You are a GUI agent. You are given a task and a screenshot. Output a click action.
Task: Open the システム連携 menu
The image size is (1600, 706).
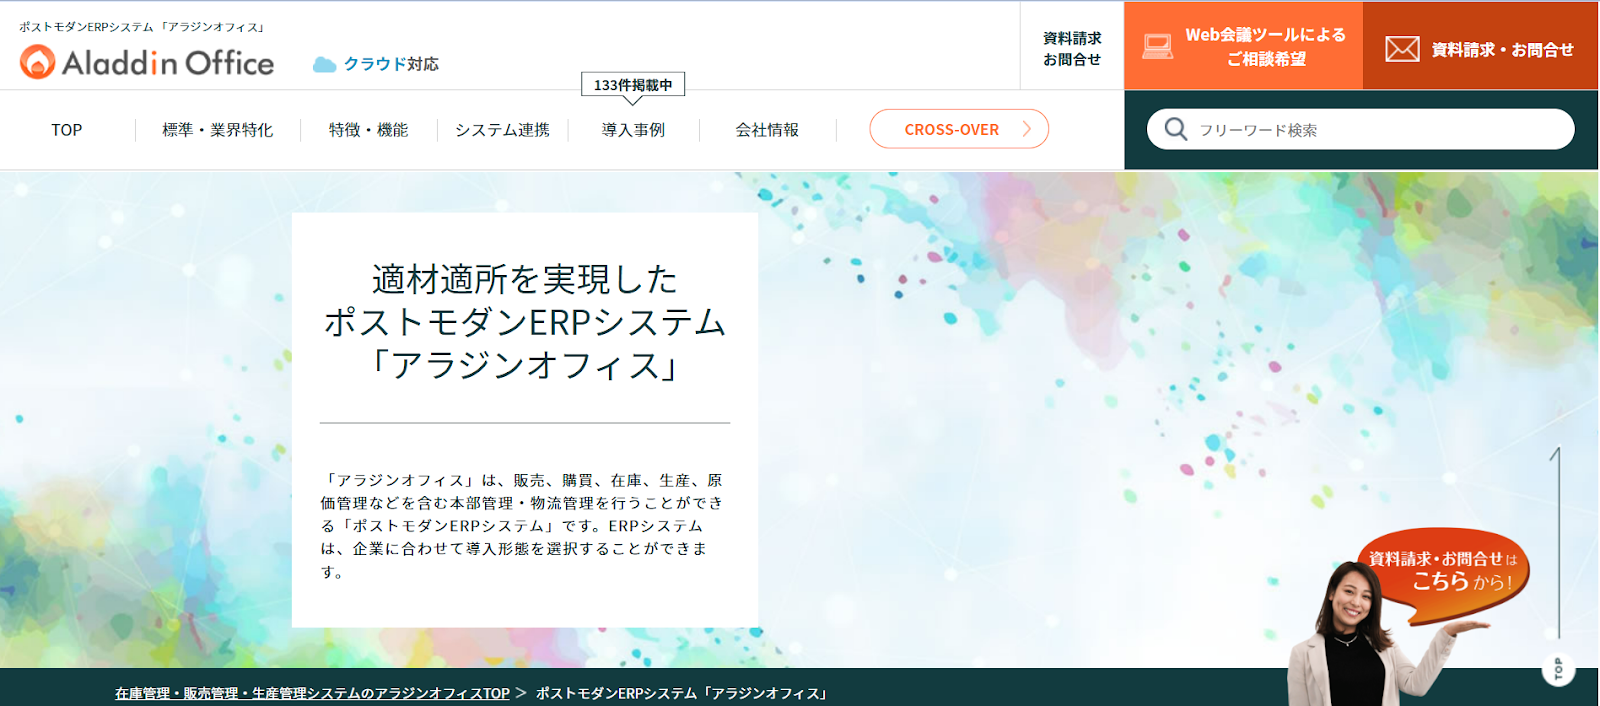(x=502, y=130)
